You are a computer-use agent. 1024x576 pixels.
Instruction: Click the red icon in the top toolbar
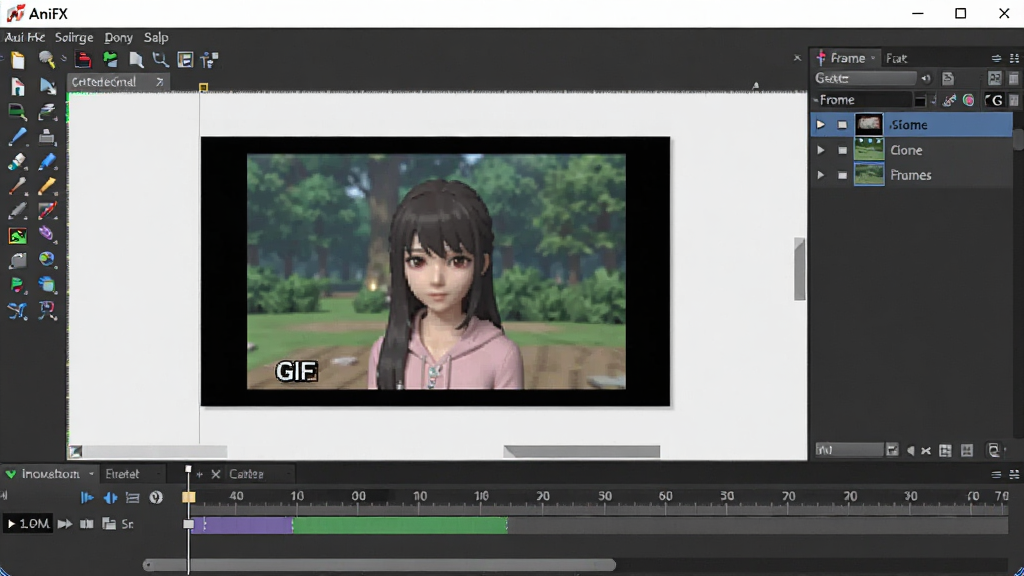[x=83, y=59]
